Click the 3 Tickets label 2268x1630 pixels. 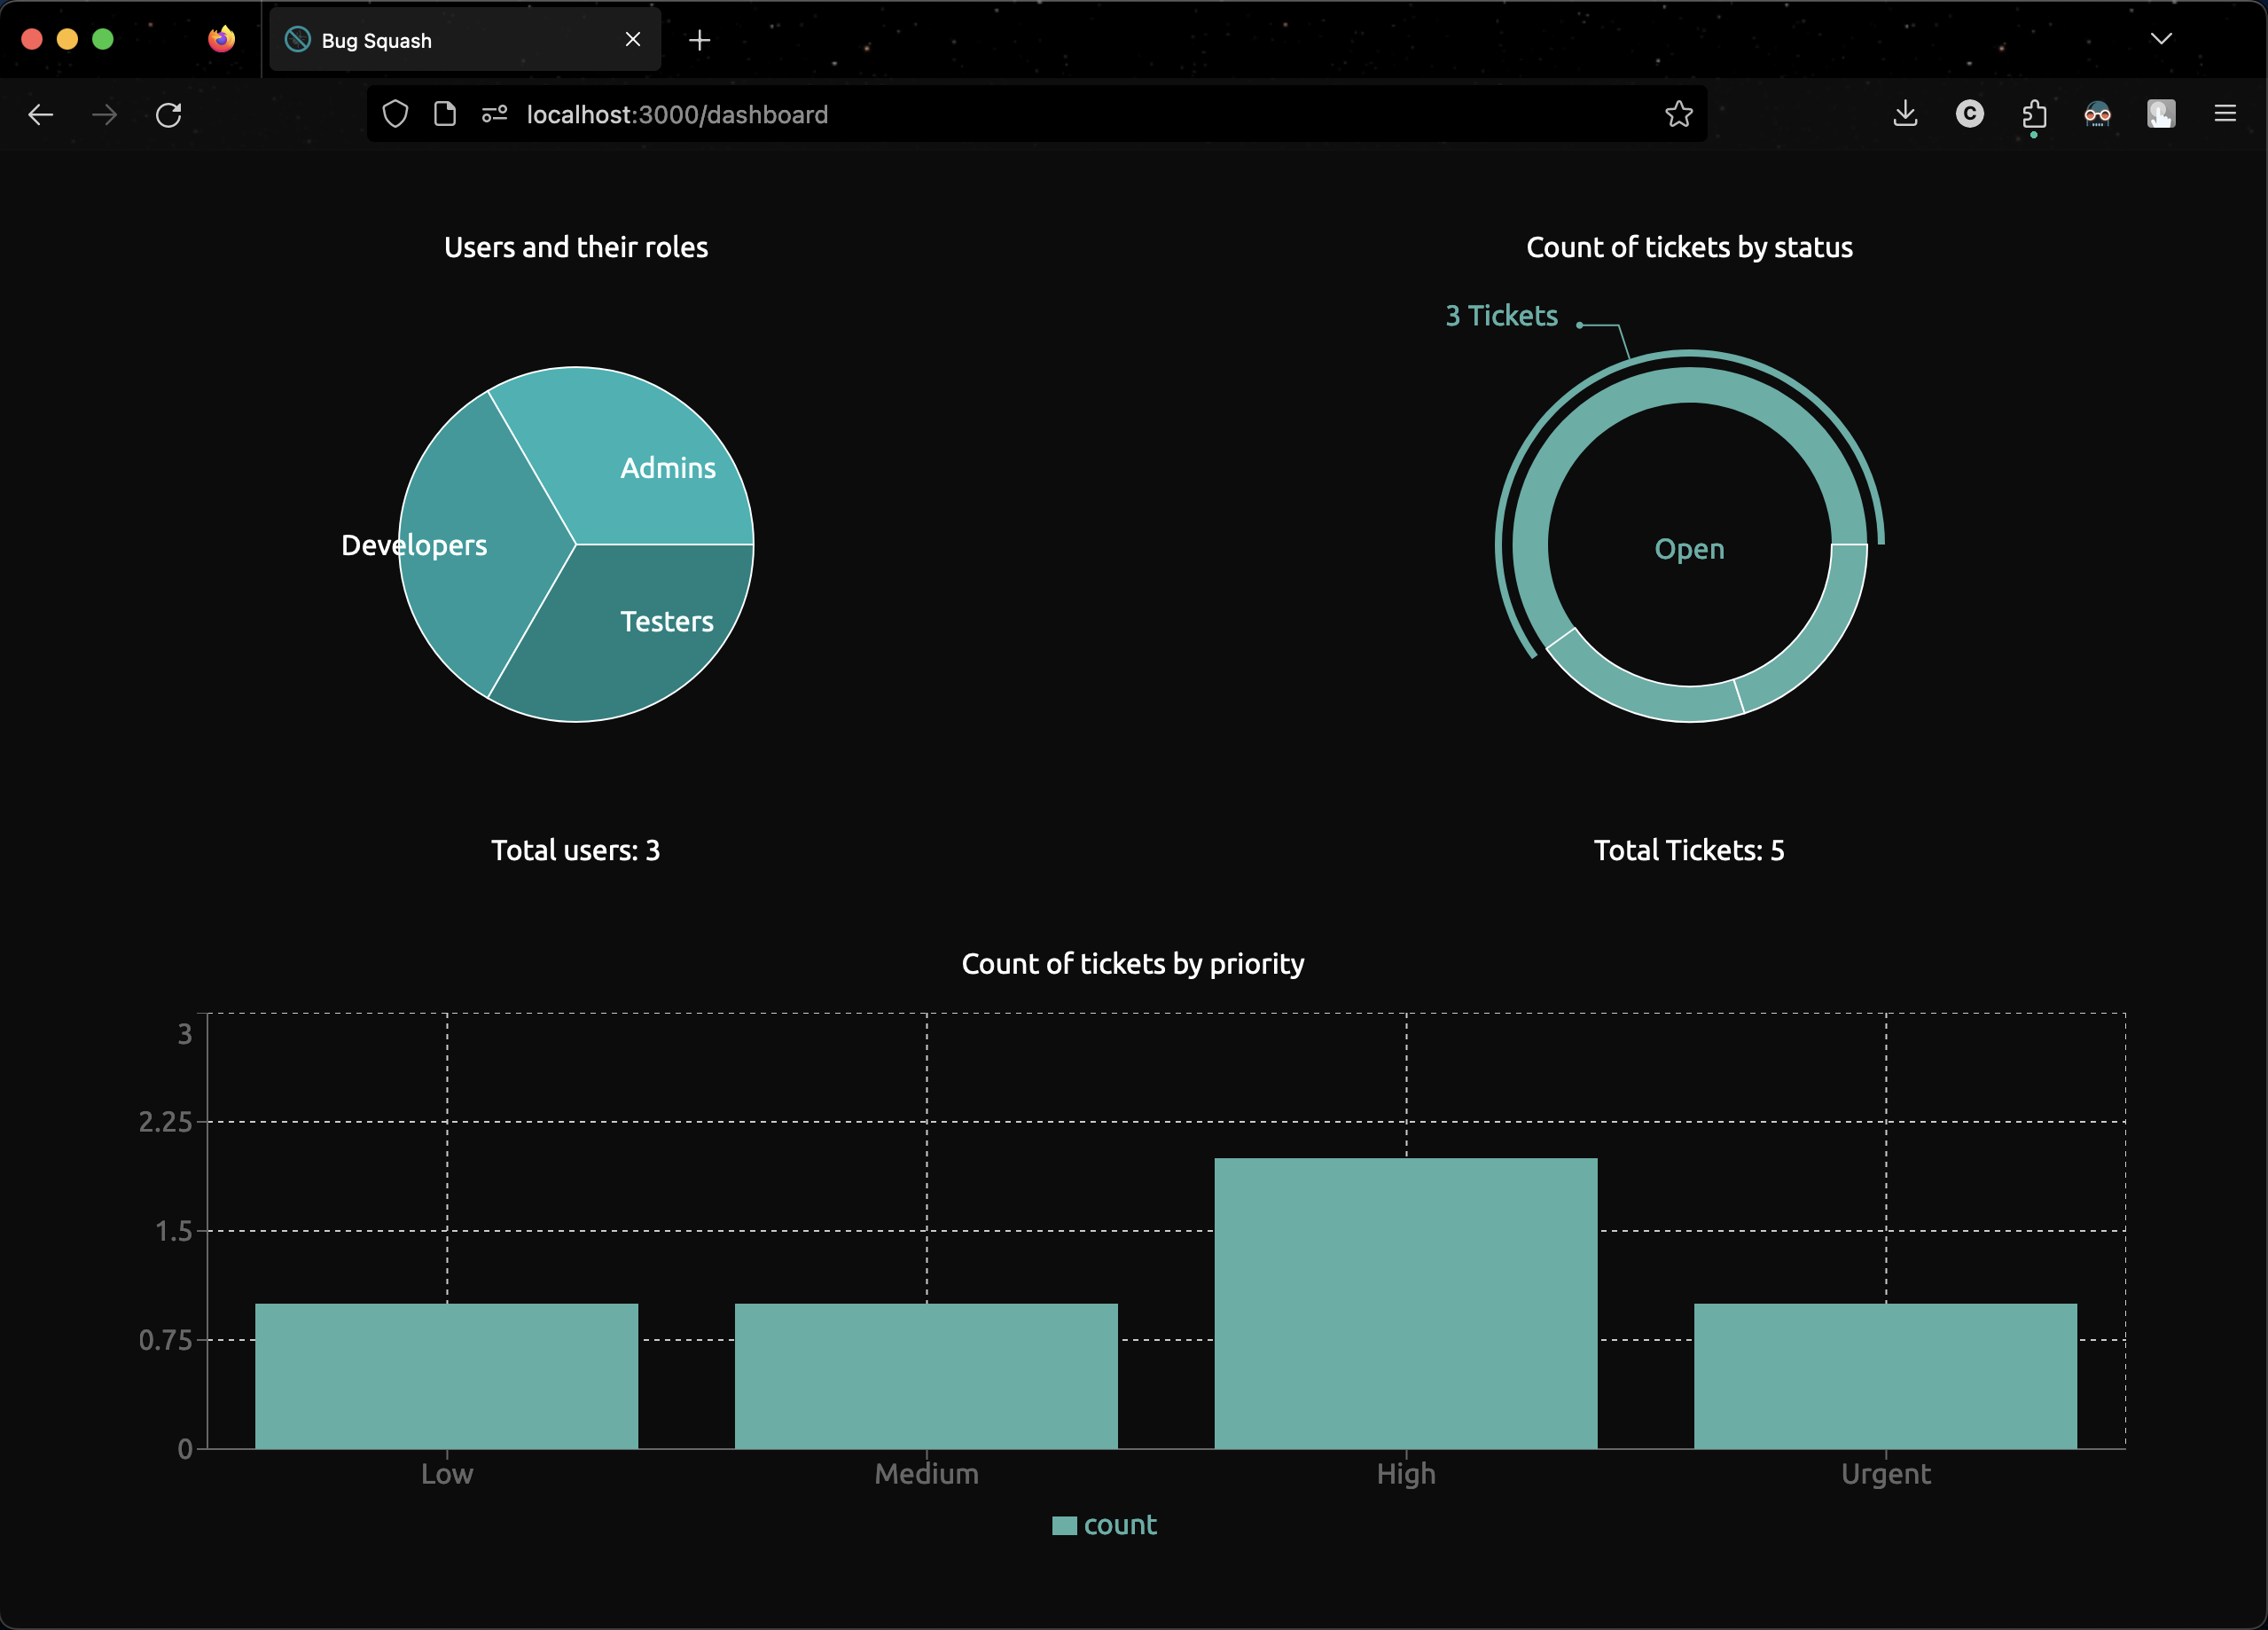point(1501,316)
